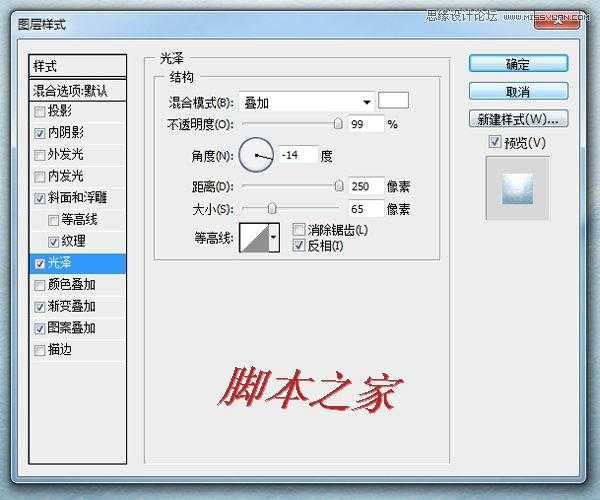Click the 取消 cancel button
The height and width of the screenshot is (500, 600).
[x=518, y=91]
